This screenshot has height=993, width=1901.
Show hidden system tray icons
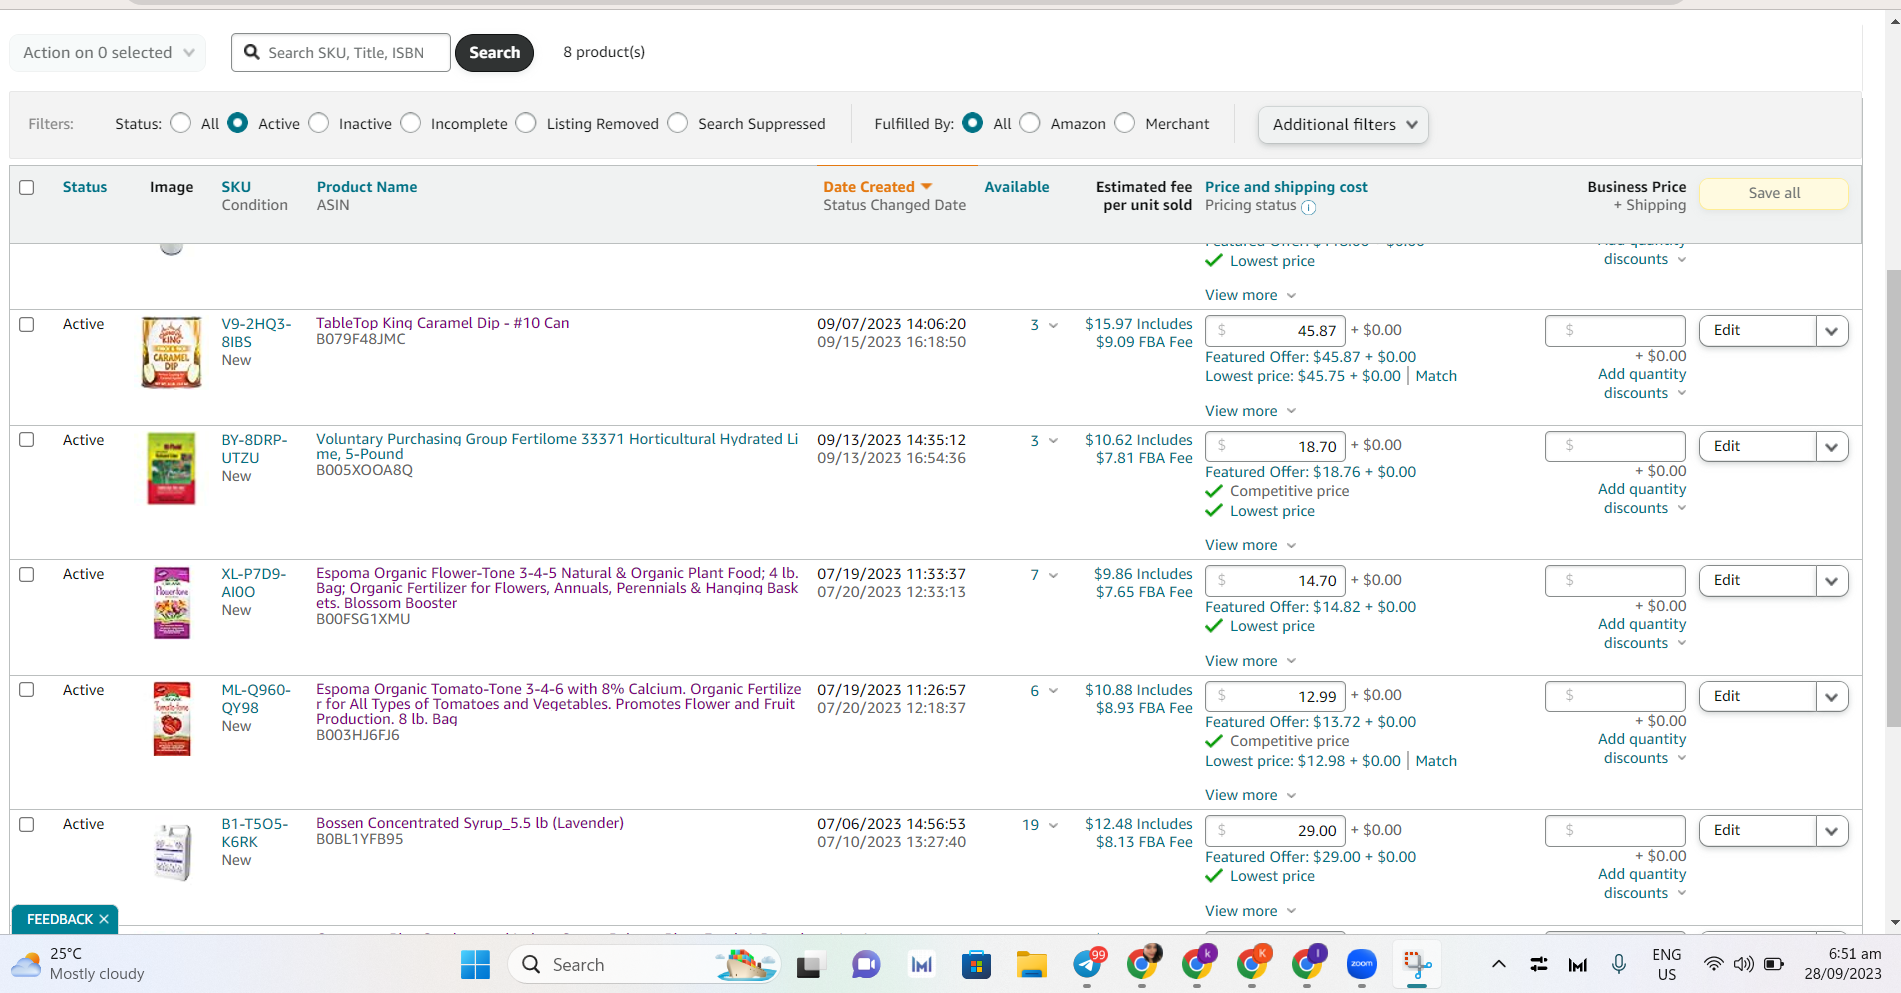(x=1498, y=964)
